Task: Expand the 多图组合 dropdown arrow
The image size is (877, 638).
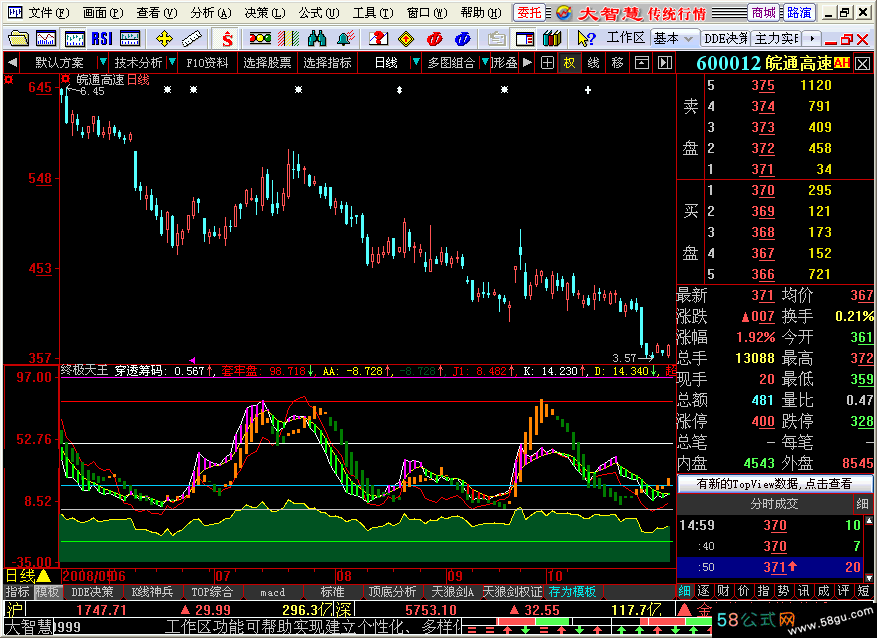Action: (485, 63)
